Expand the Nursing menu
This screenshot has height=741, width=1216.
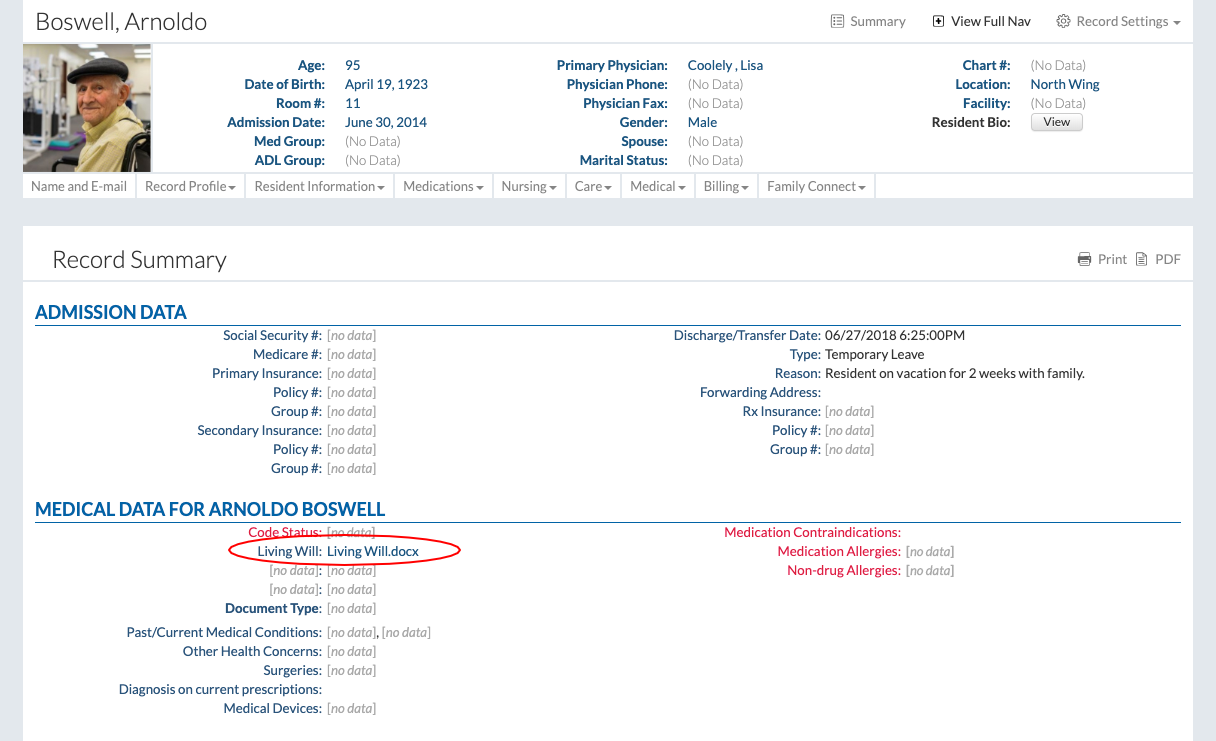click(528, 186)
